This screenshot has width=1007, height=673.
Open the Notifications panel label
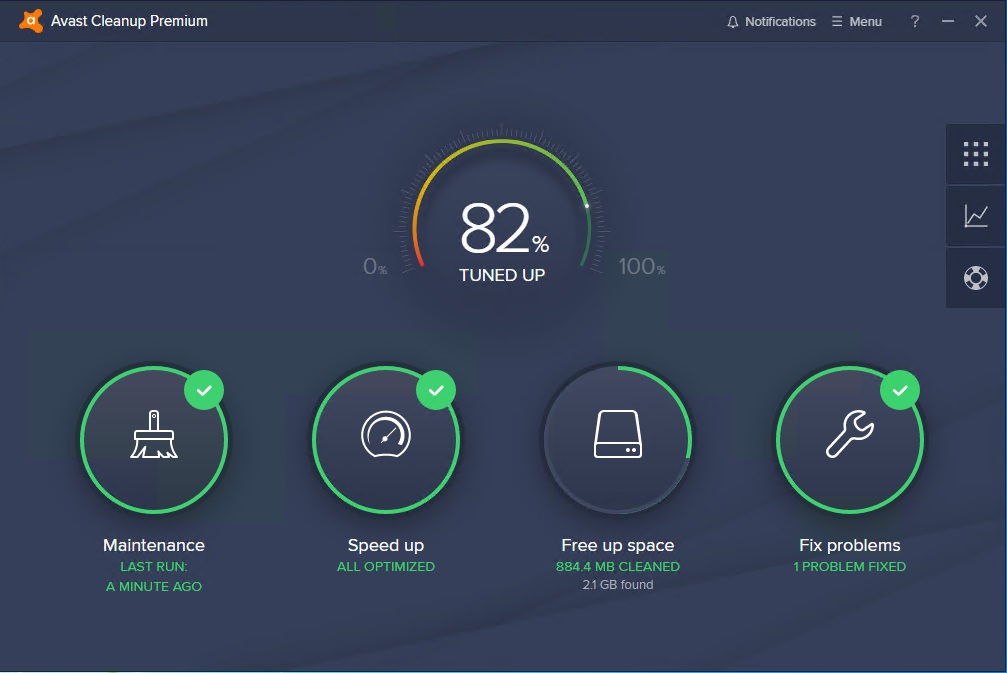pos(780,21)
